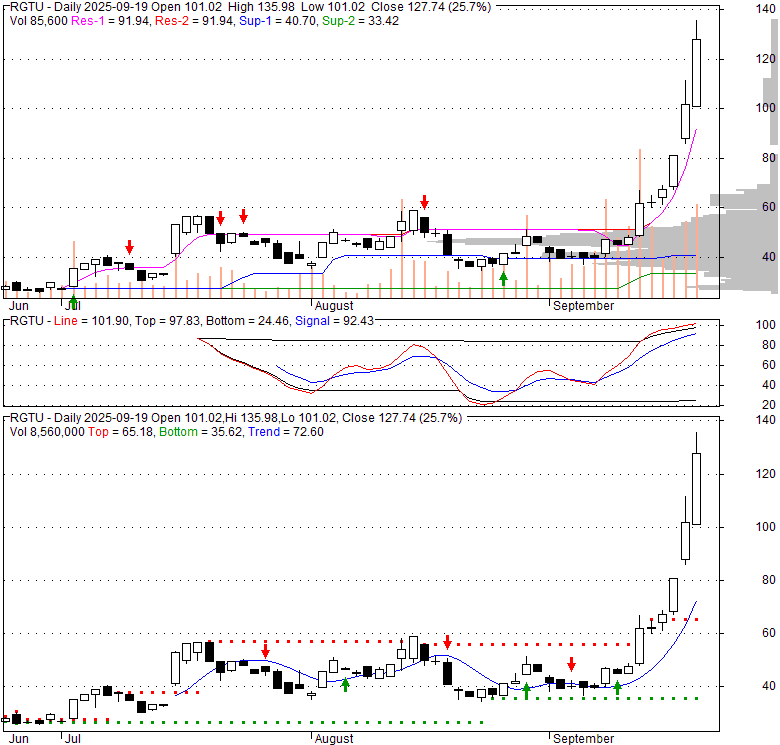Viewport: 780px width, 745px height.
Task: Click the green up arrow in late August on the top chart
Action: click(503, 279)
